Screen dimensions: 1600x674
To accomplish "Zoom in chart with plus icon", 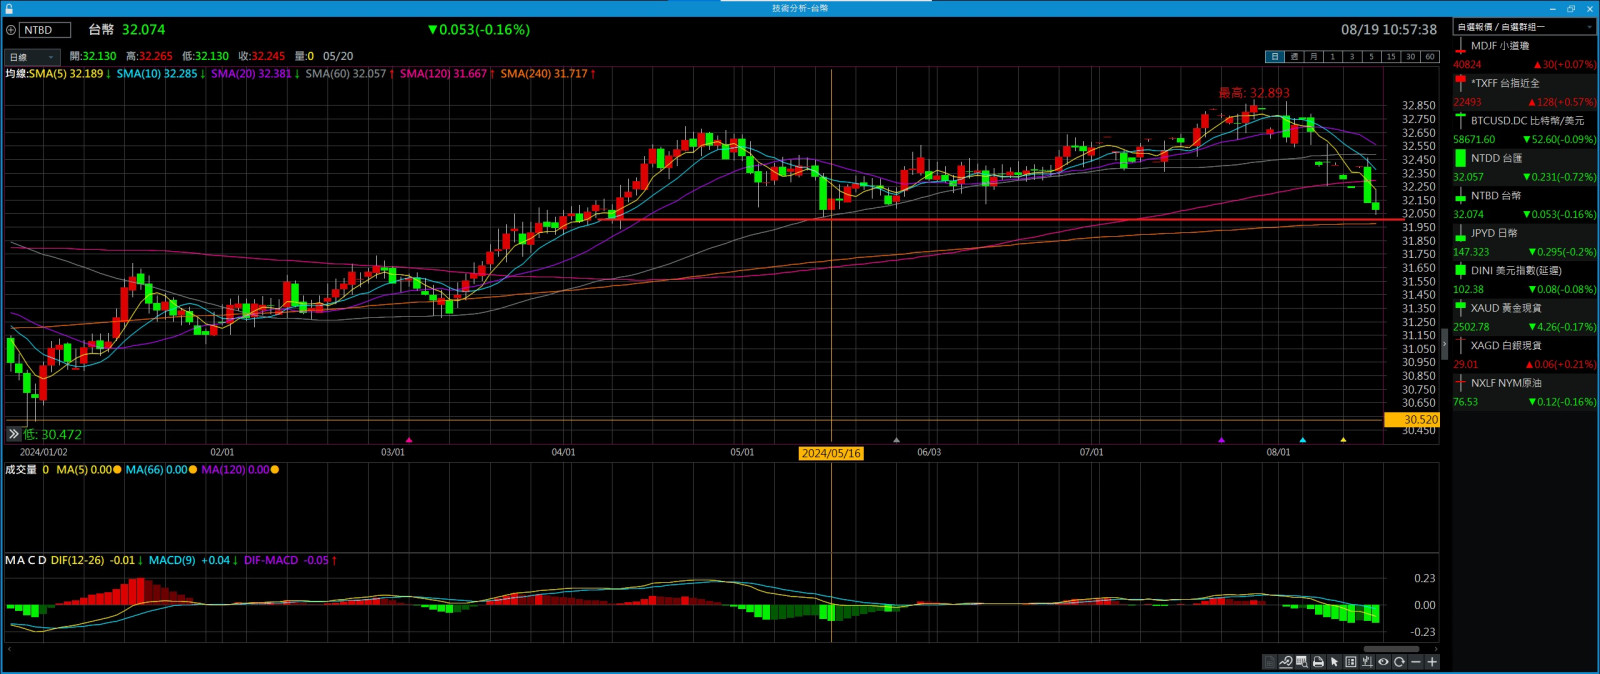I will click(1432, 662).
